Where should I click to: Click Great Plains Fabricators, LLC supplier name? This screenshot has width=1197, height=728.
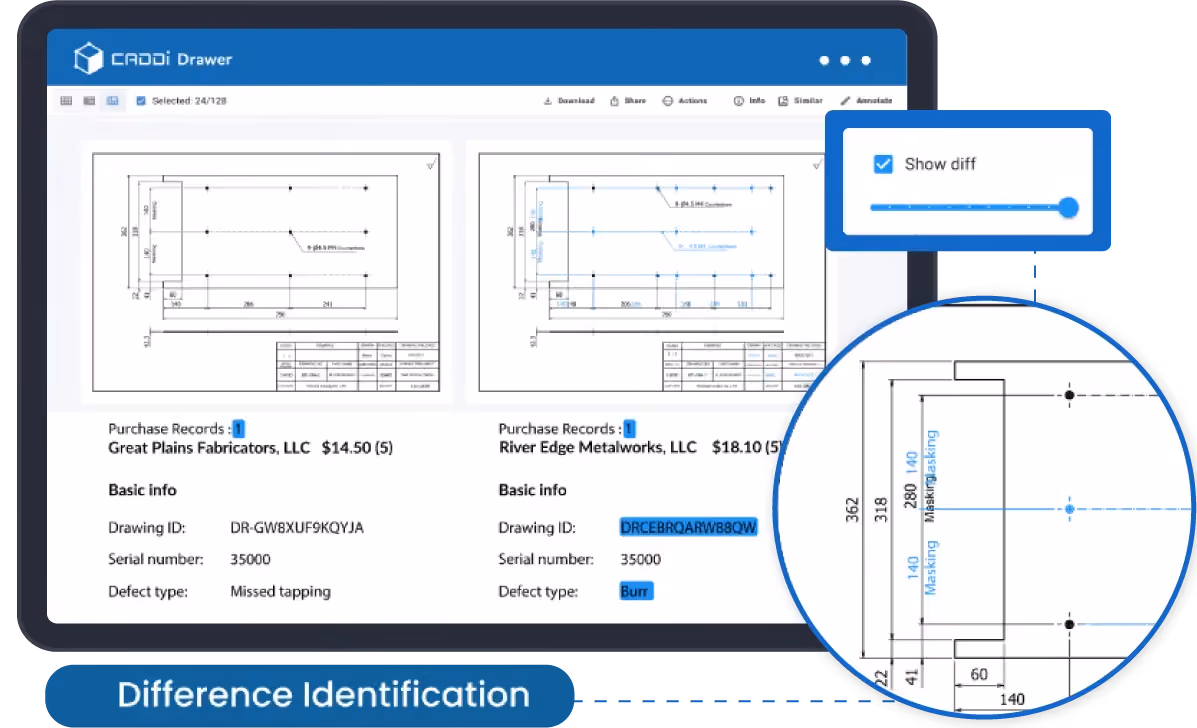(x=208, y=448)
